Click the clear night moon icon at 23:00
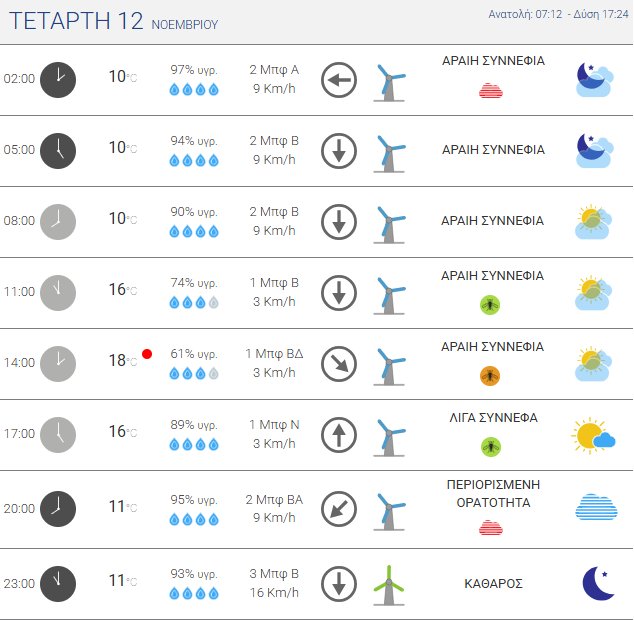The image size is (634, 620). (x=597, y=584)
